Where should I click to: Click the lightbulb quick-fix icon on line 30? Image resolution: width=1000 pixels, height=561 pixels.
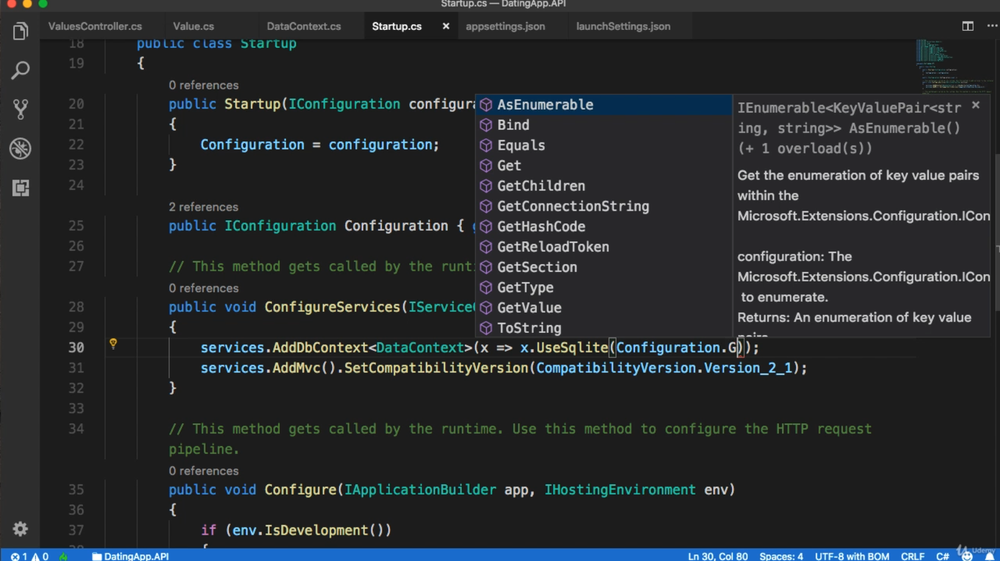[x=113, y=344]
